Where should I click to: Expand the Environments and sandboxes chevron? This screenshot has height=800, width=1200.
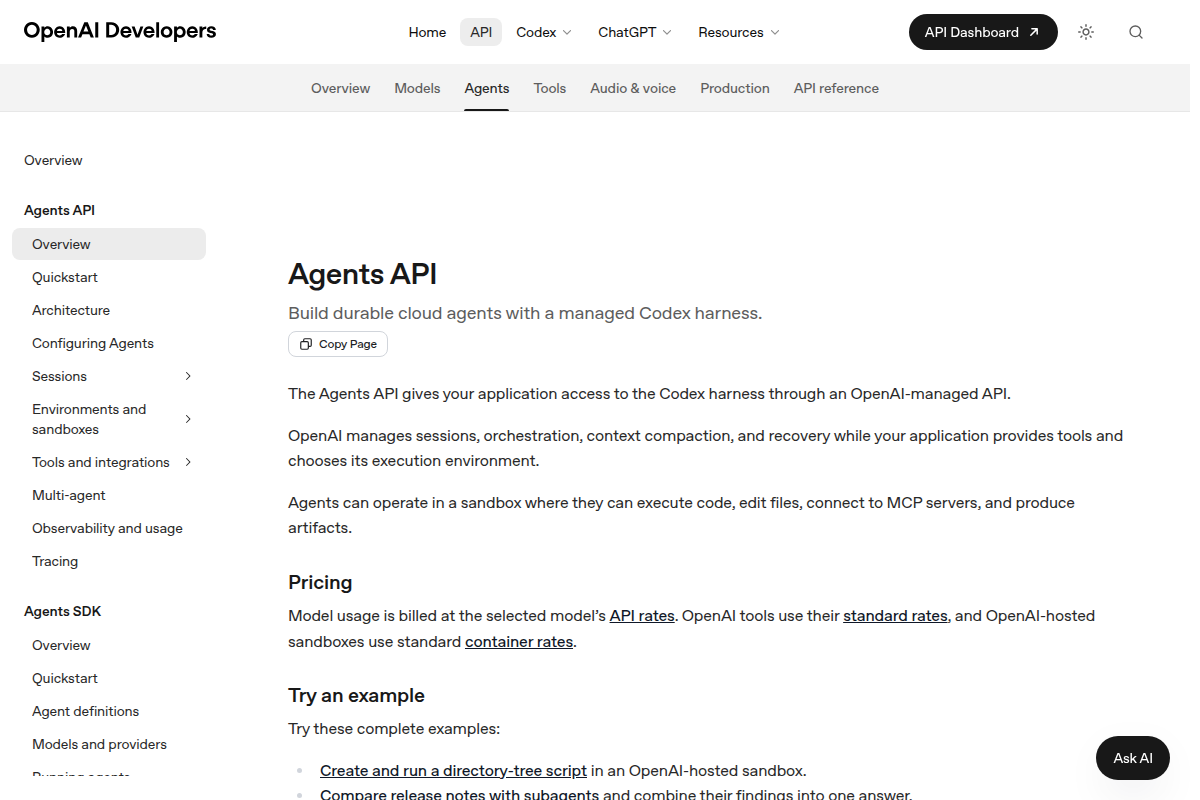click(188, 419)
